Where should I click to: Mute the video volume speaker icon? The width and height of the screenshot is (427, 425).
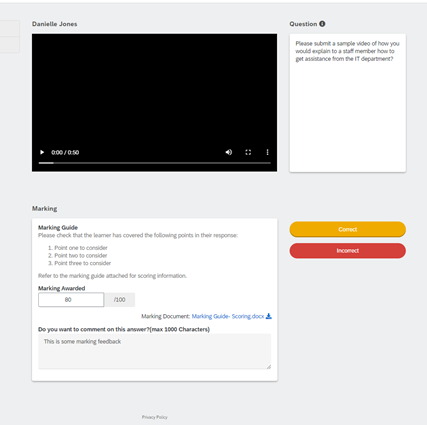229,152
